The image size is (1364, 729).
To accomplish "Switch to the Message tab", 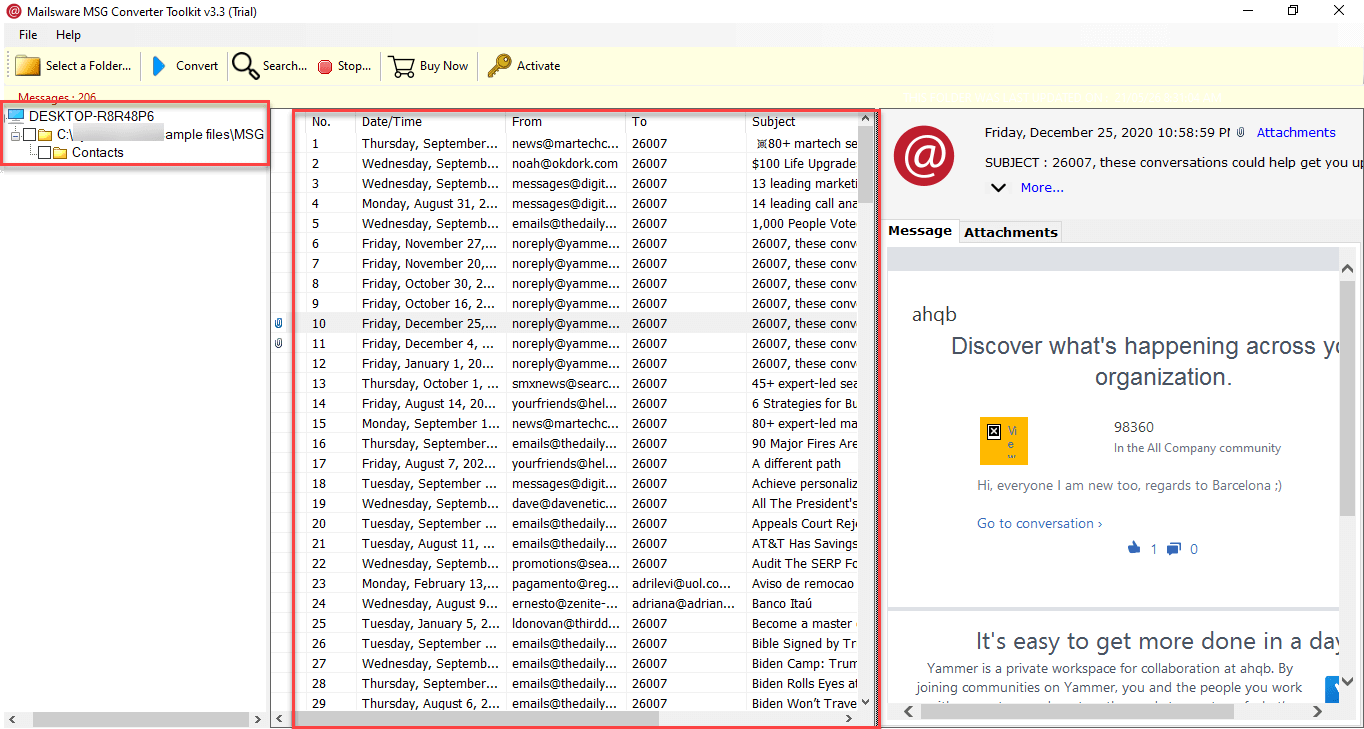I will (x=920, y=231).
